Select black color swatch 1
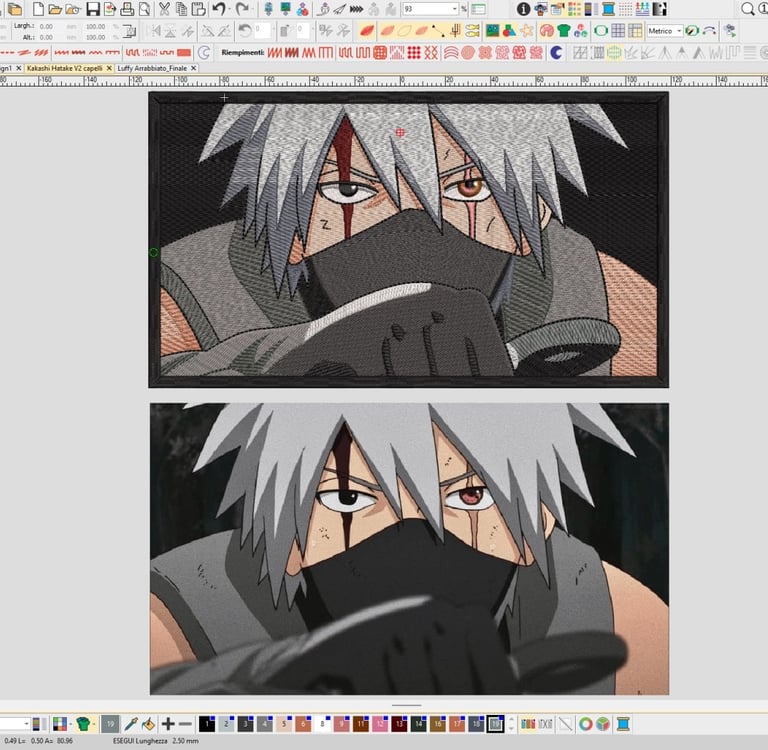The height and width of the screenshot is (750, 768). (207, 724)
